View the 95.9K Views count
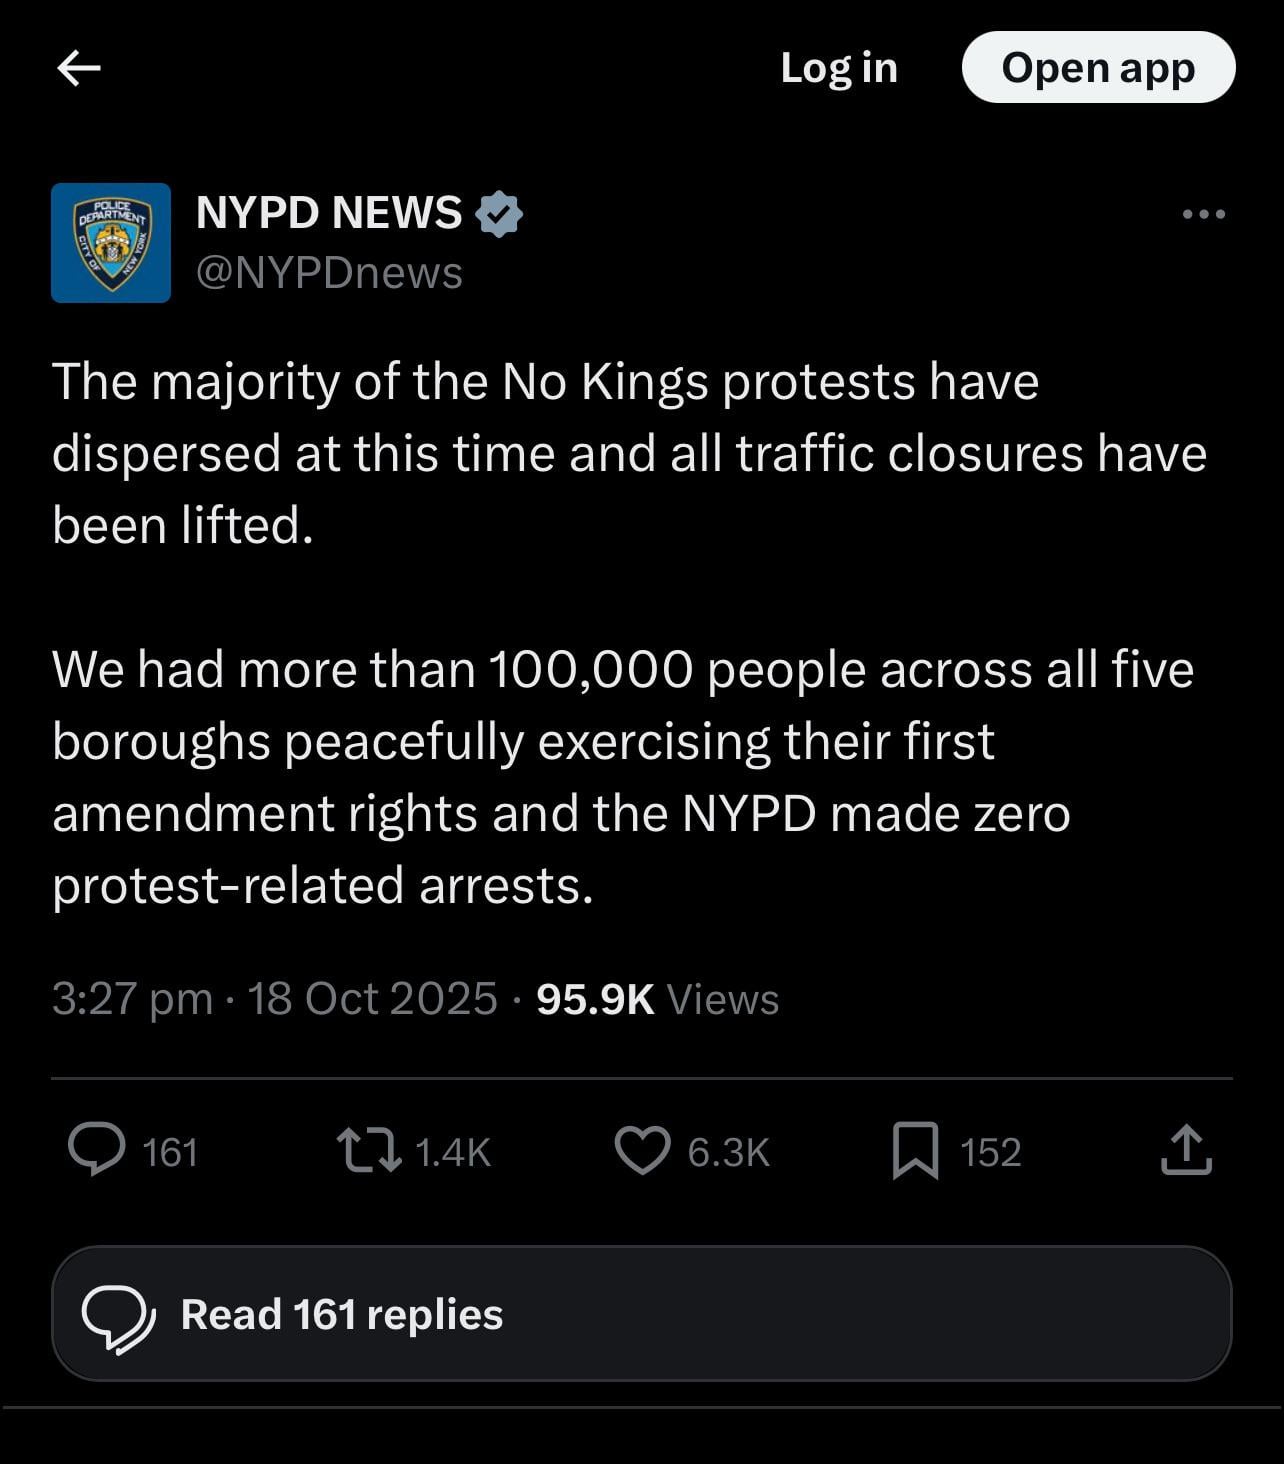This screenshot has height=1464, width=1284. (x=657, y=999)
